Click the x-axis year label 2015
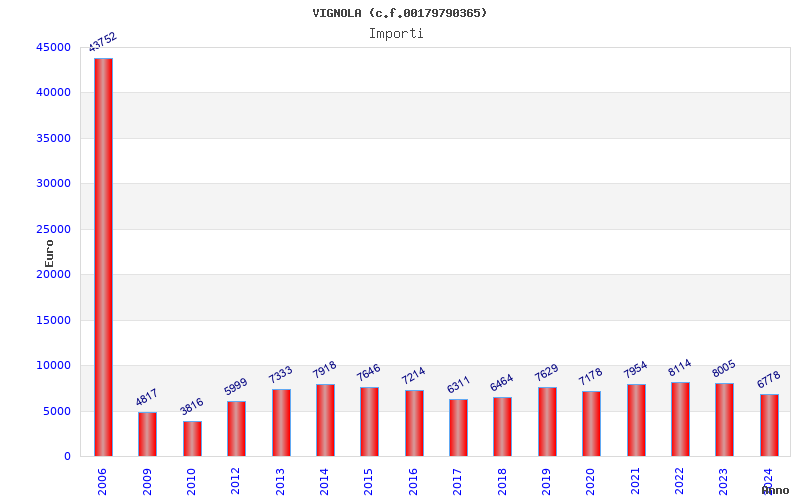 tap(369, 482)
